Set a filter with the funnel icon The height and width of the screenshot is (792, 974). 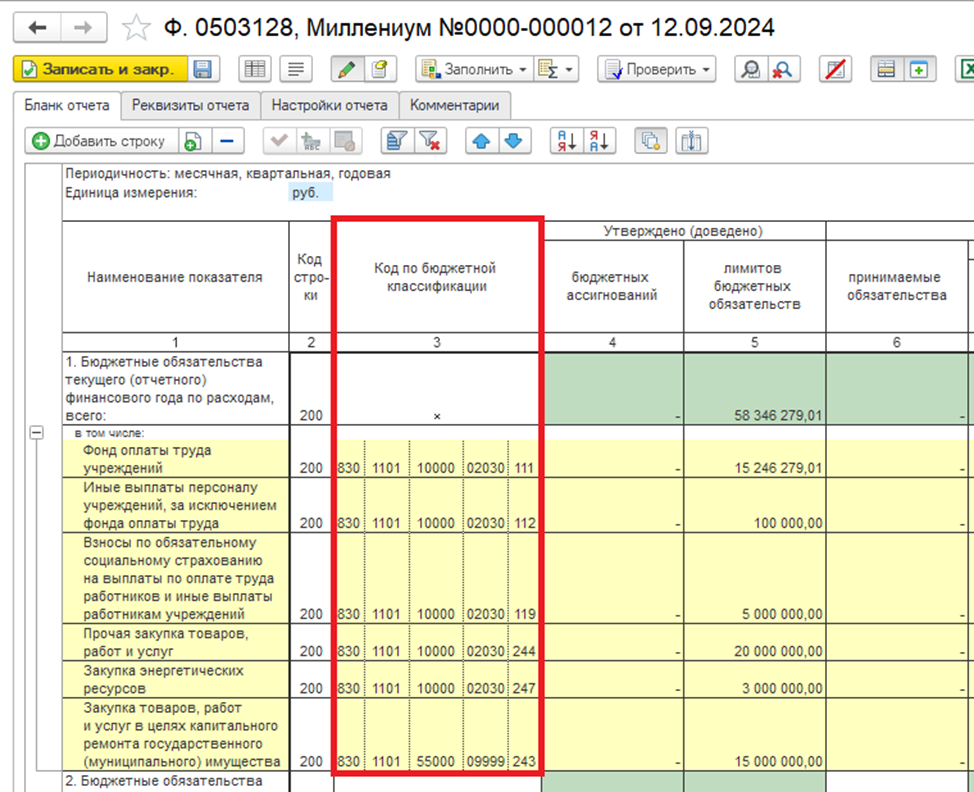(397, 141)
